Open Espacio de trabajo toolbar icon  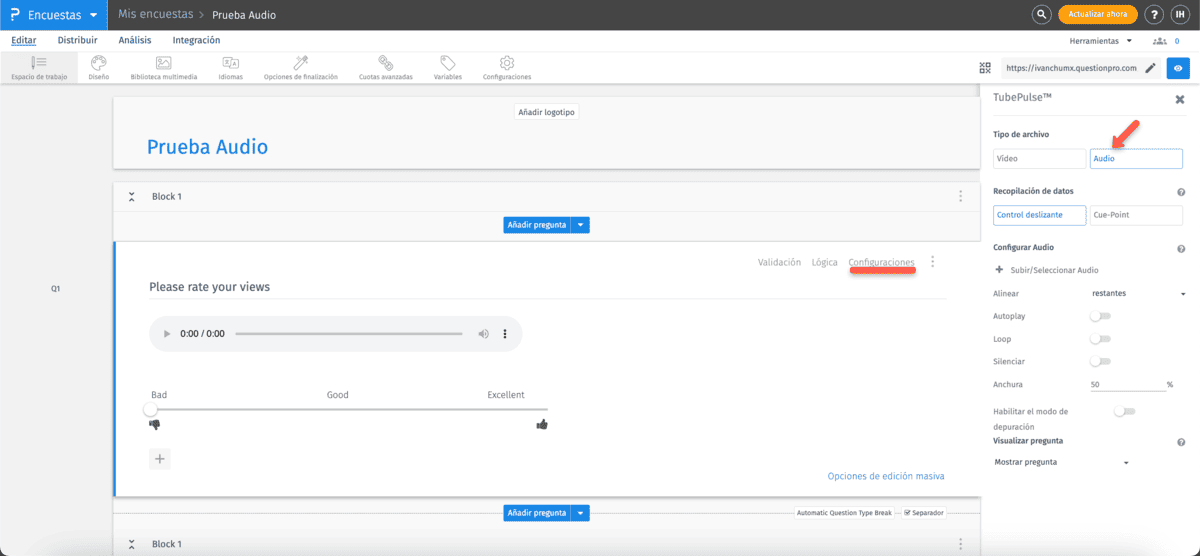(x=39, y=68)
